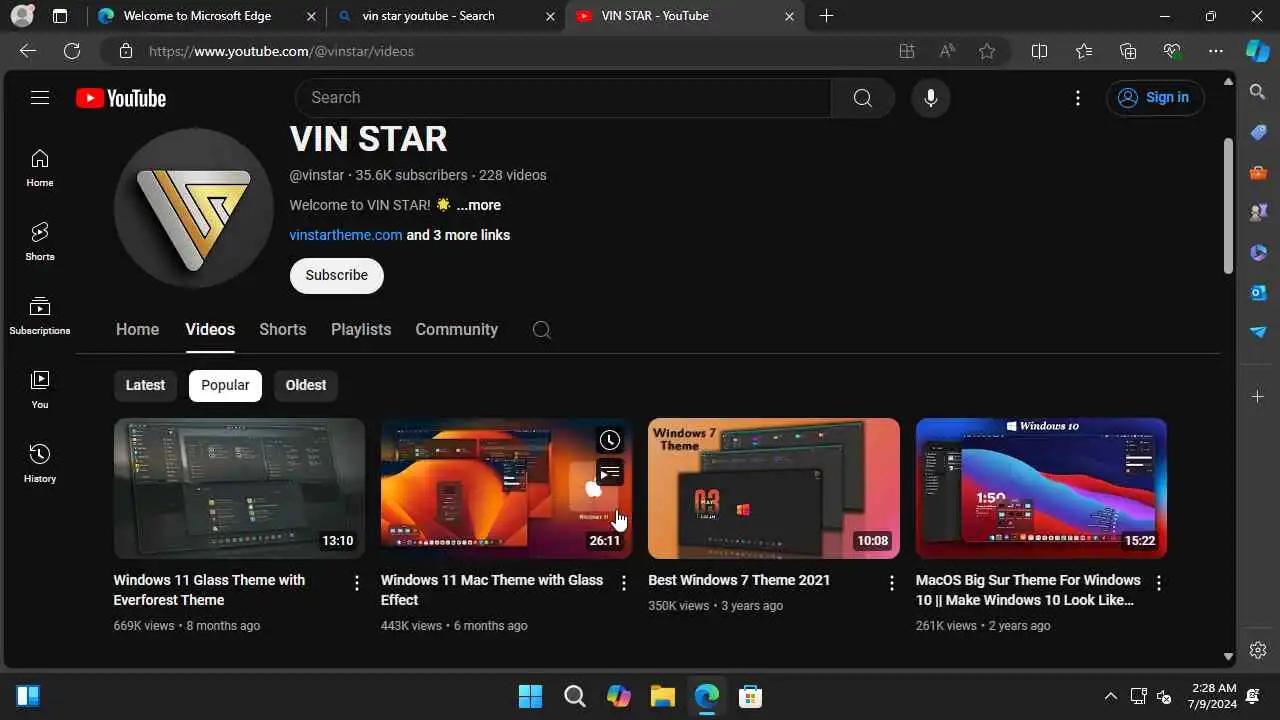Show hidden system tray icons
Screen dimensions: 1280x720
[x=1110, y=696]
